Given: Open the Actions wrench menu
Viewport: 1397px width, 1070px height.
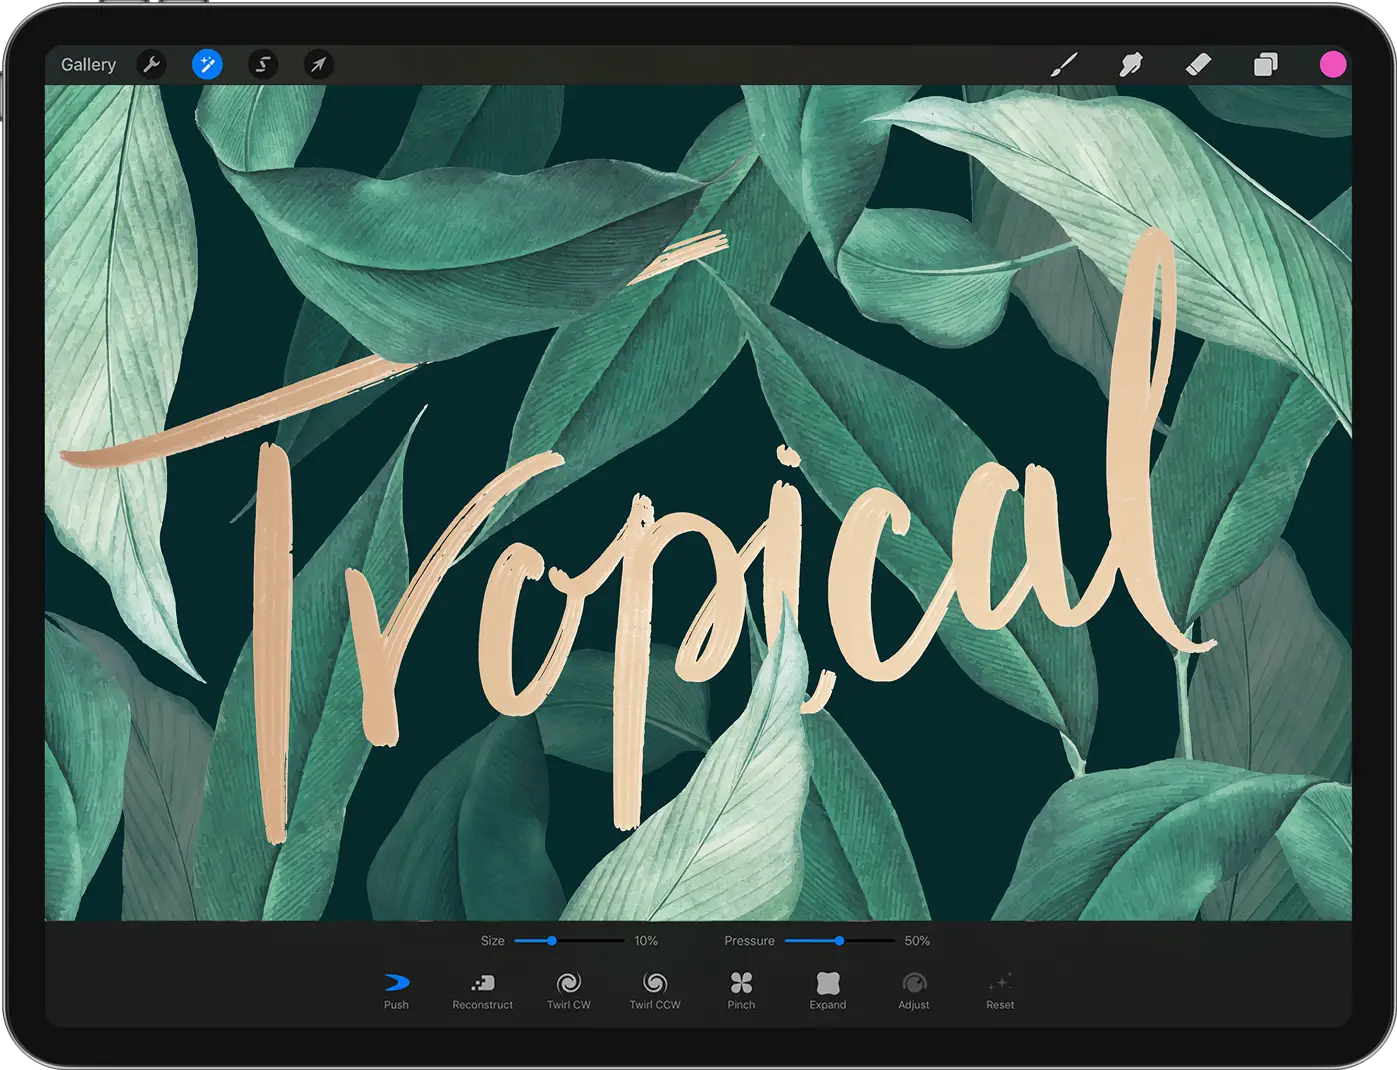Looking at the screenshot, I should 151,64.
